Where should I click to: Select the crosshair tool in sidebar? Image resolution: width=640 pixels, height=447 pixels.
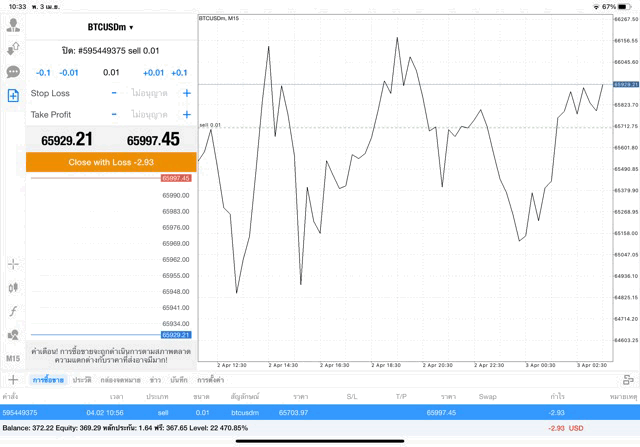13,264
